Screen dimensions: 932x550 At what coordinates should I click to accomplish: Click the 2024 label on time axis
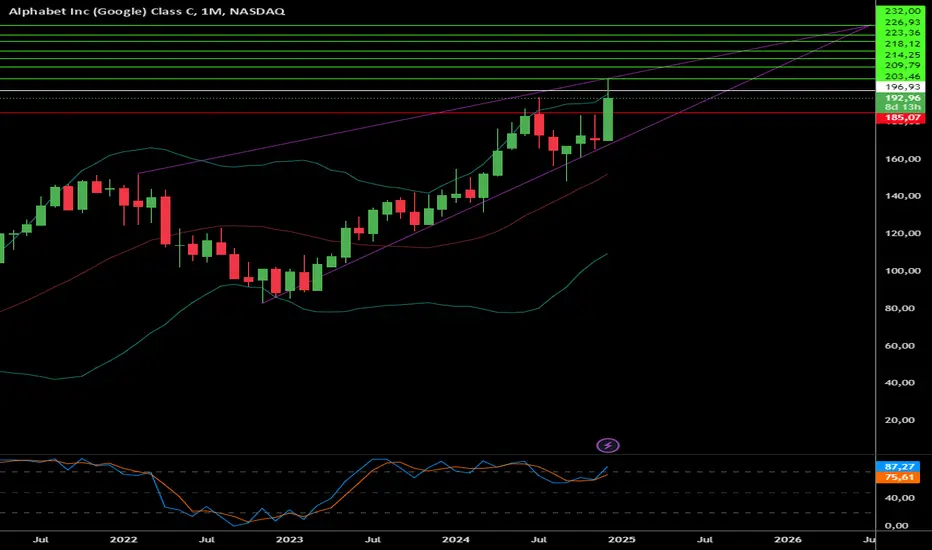pos(456,539)
